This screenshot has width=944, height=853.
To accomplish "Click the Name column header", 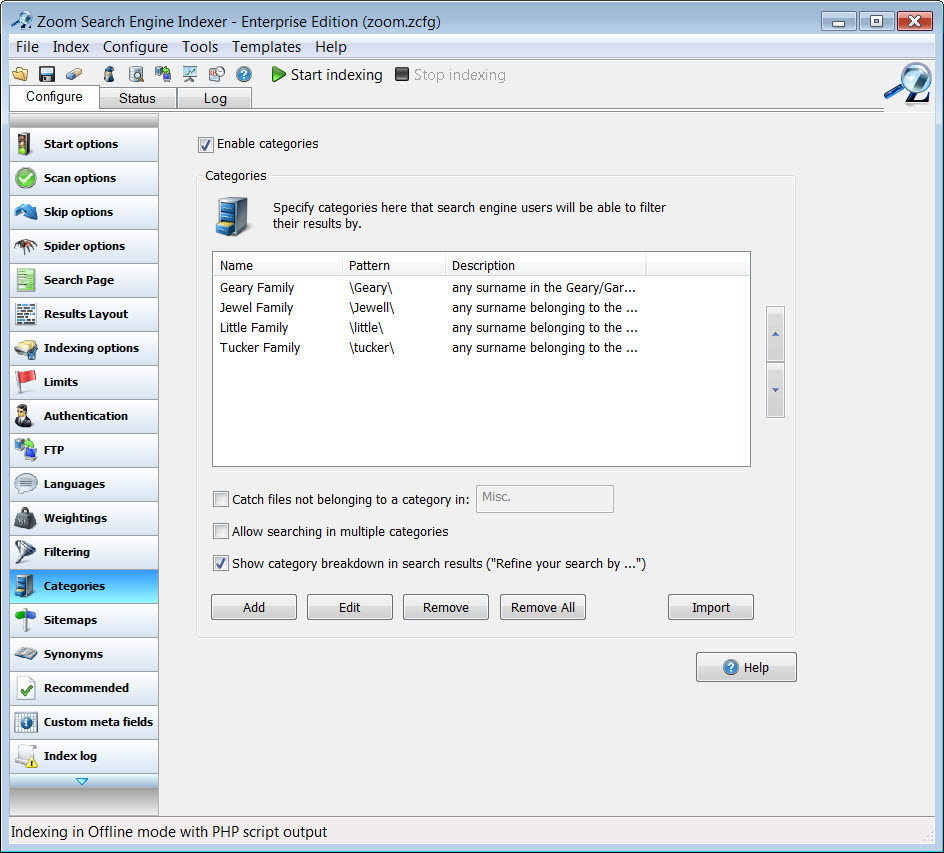I will [x=278, y=265].
